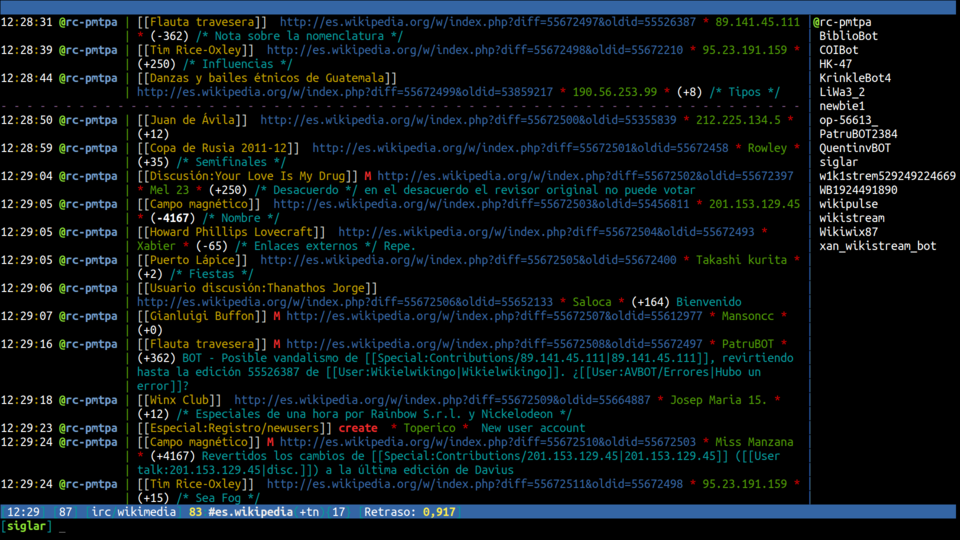The height and width of the screenshot is (540, 960).
Task: Click xan_wikistream_bot in the nick list
Action: click(877, 245)
